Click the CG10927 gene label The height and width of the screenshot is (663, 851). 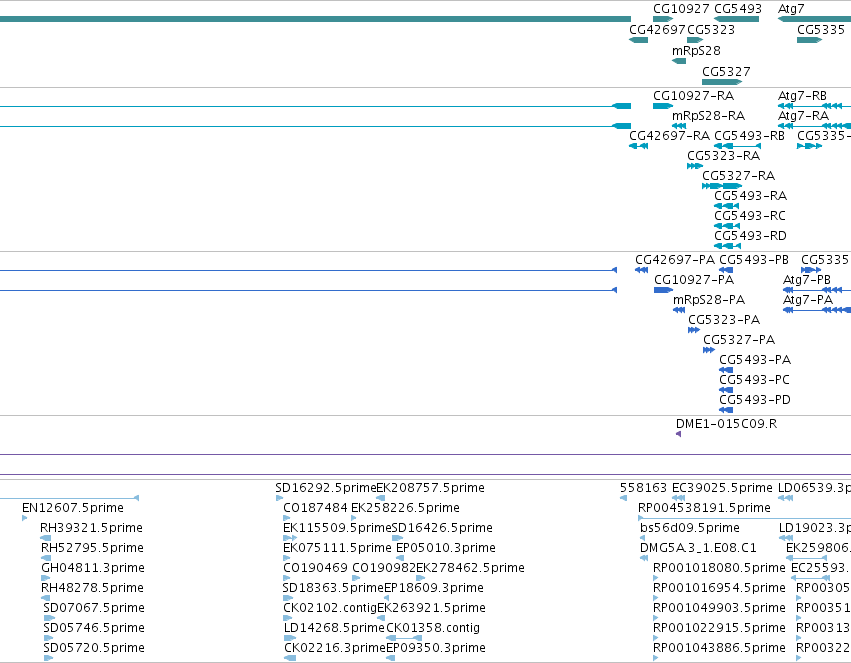click(681, 9)
